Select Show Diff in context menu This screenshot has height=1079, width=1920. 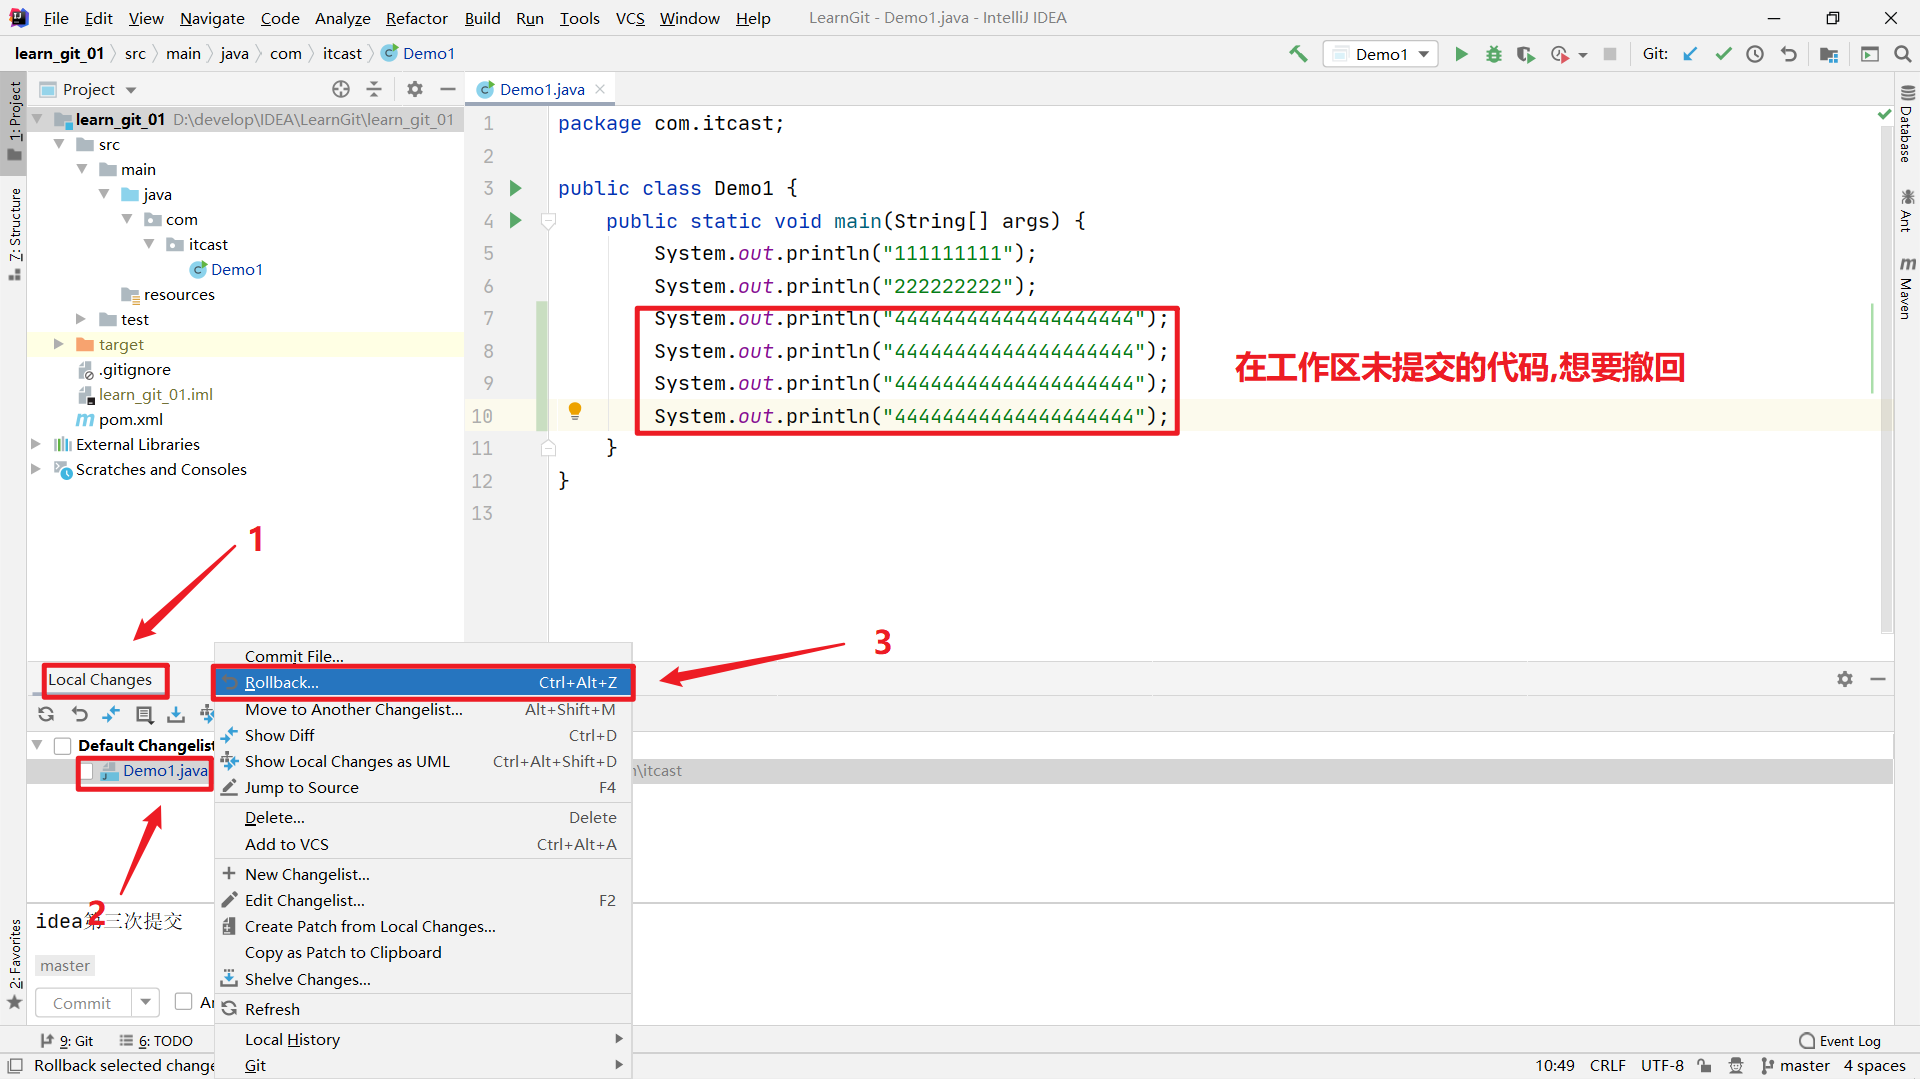coord(423,735)
